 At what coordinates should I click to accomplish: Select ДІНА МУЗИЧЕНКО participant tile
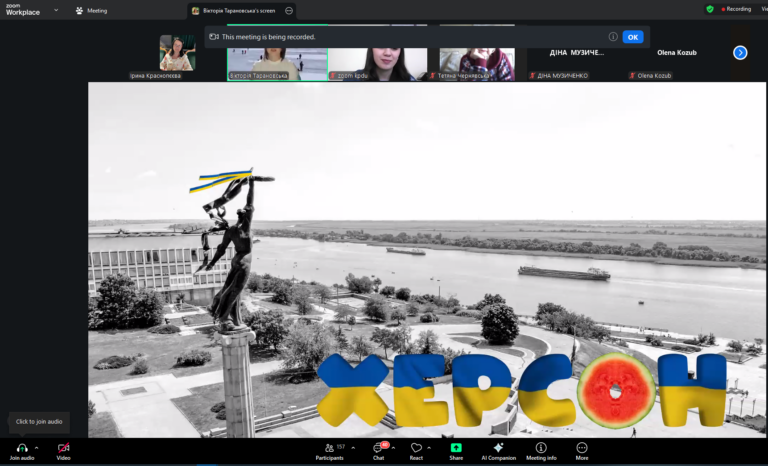point(576,53)
